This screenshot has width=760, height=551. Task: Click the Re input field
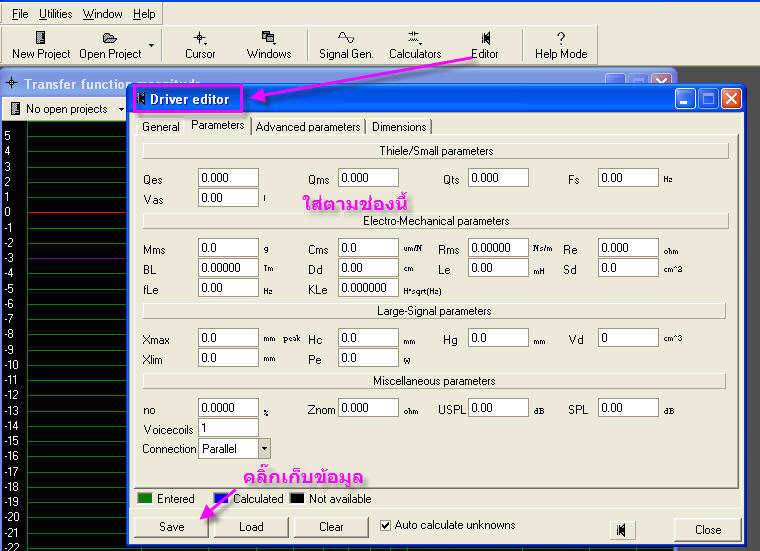click(x=628, y=248)
